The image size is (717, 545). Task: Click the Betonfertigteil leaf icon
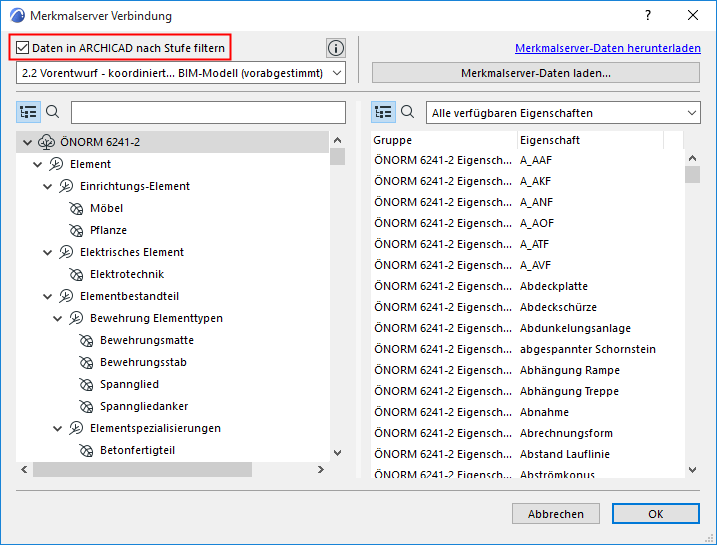click(86, 450)
